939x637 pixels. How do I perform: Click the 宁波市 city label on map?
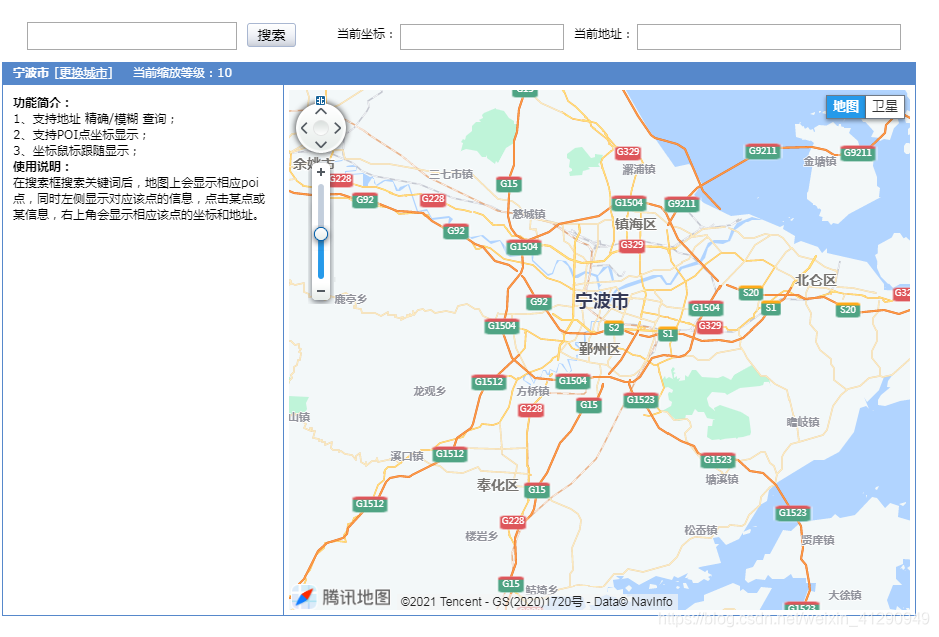click(x=602, y=301)
